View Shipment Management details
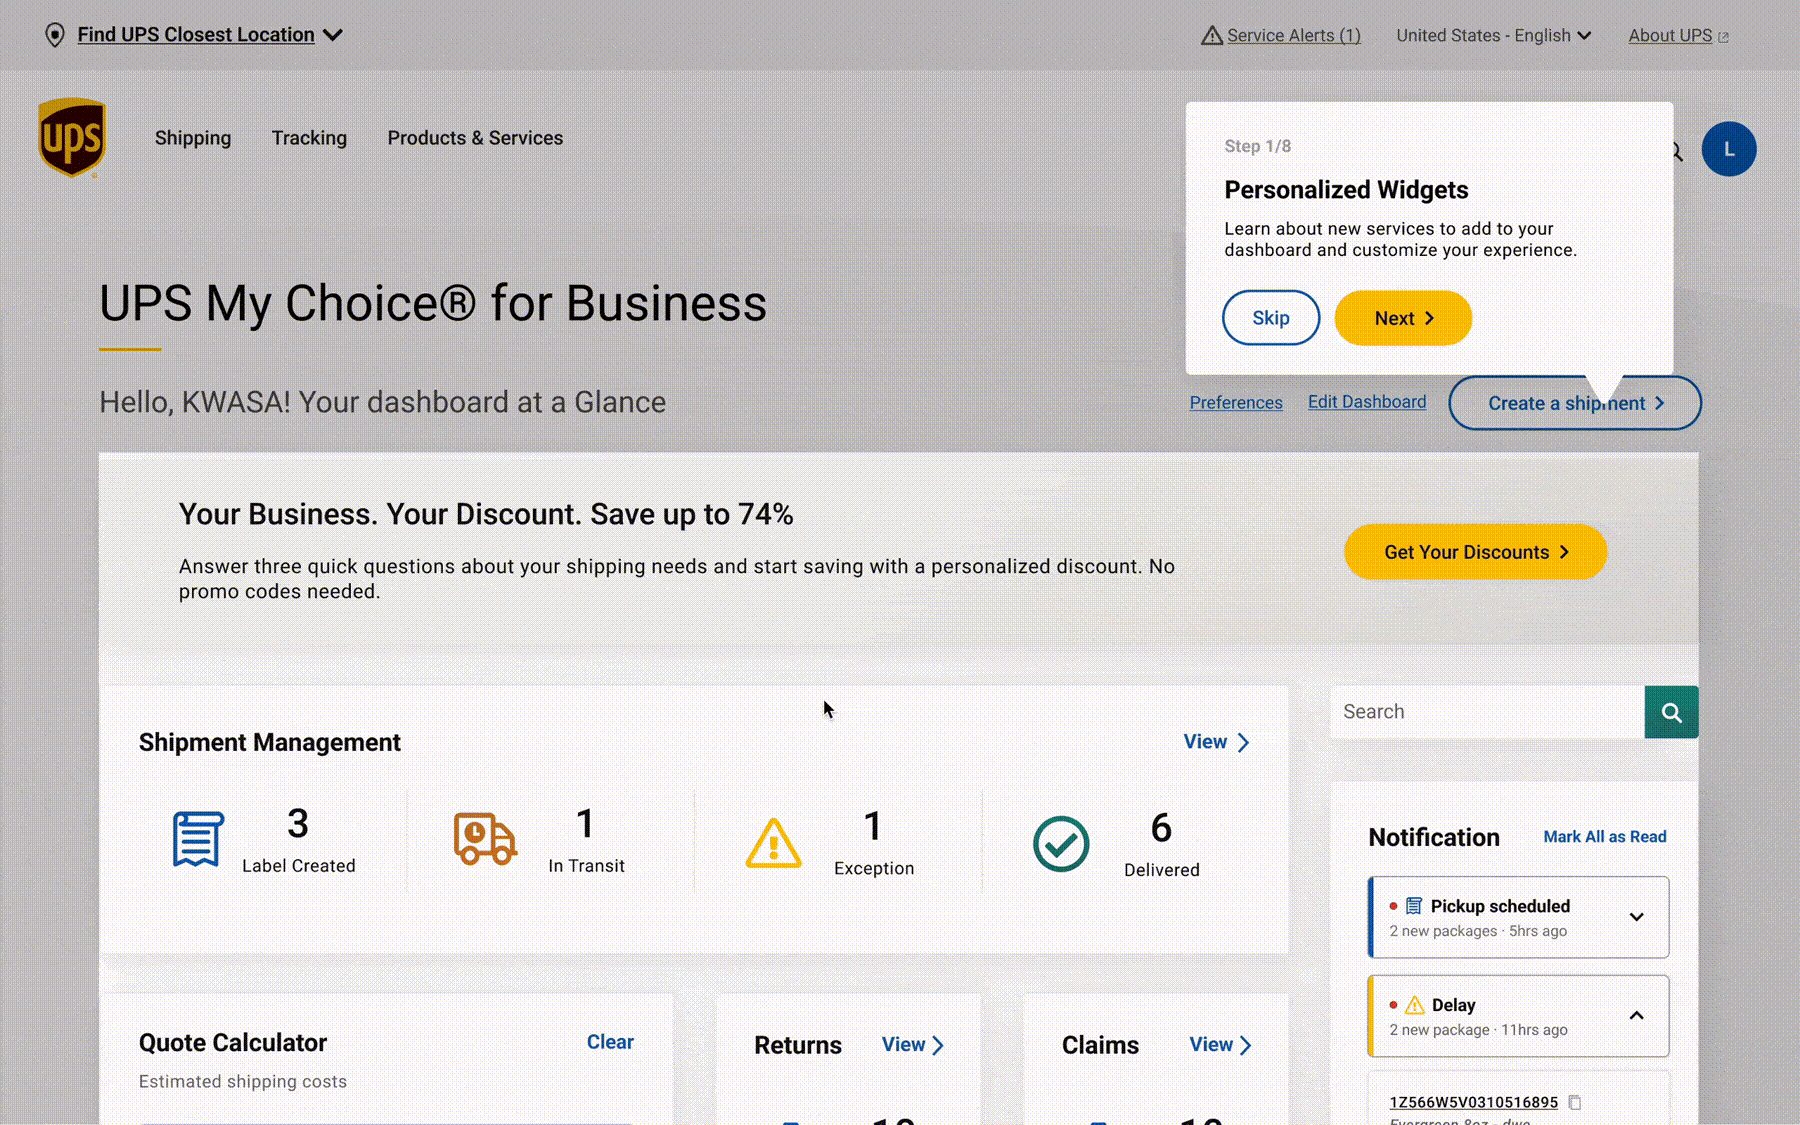This screenshot has width=1800, height=1125. pyautogui.click(x=1216, y=742)
